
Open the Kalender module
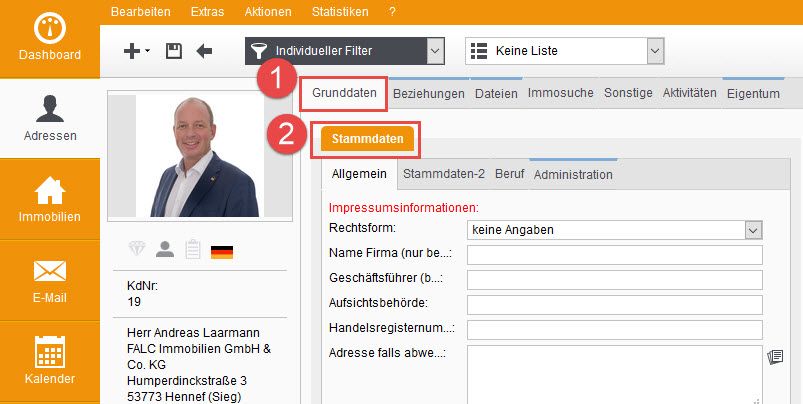pos(49,358)
